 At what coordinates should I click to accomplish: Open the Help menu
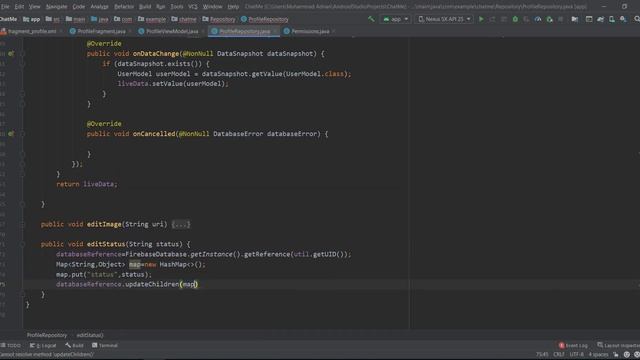pos(233,7)
